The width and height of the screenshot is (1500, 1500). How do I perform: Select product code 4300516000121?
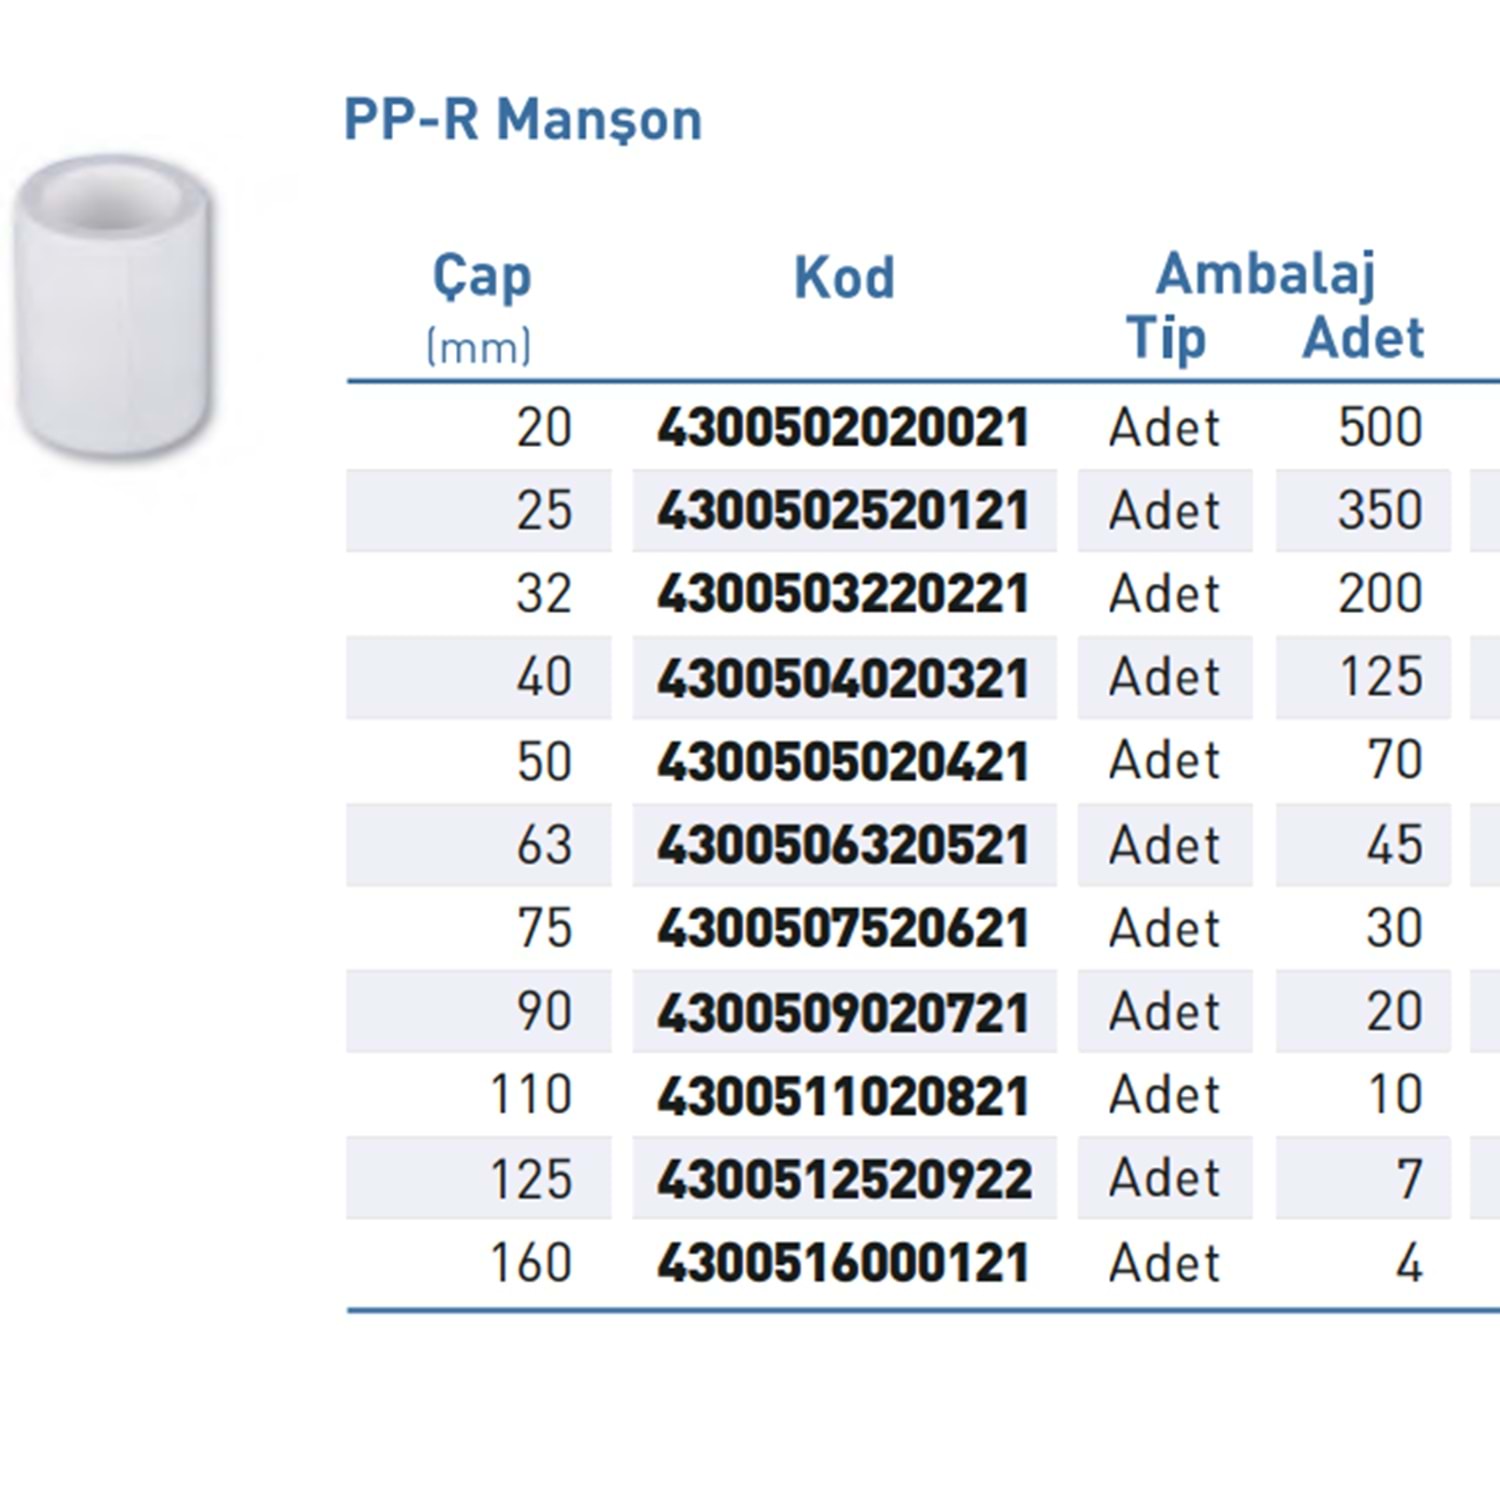tap(843, 1262)
